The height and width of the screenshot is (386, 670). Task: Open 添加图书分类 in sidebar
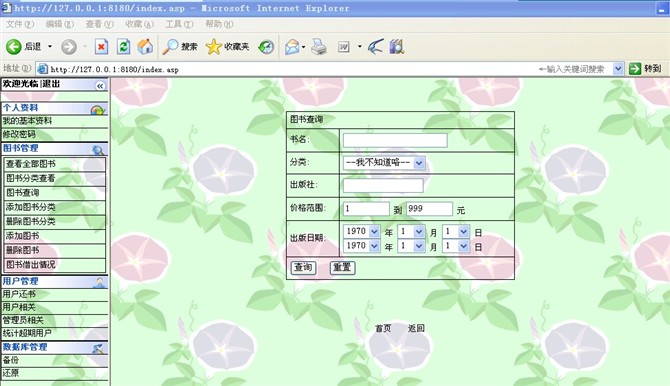30,207
